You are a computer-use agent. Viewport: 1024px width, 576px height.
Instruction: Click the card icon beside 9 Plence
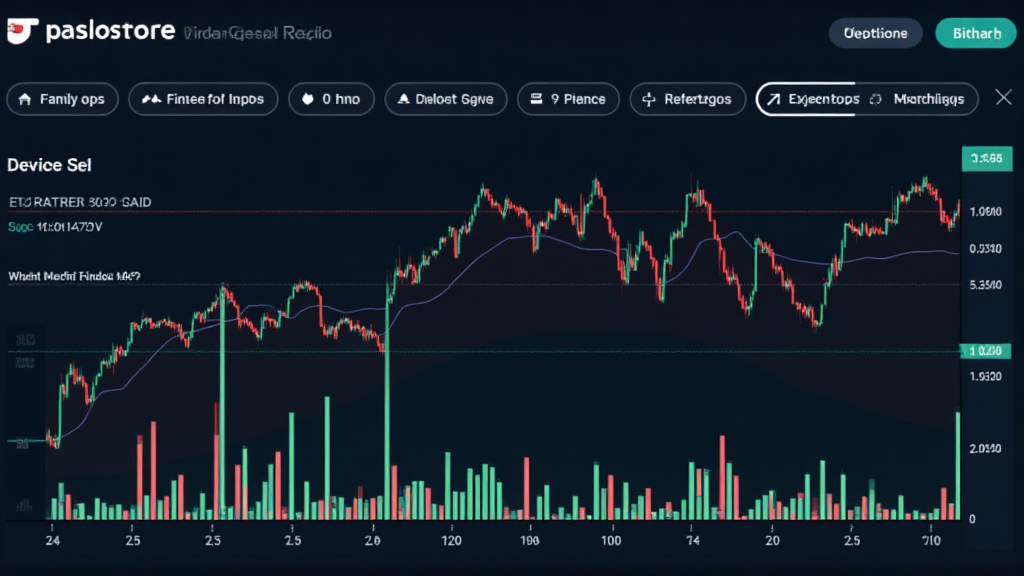537,99
